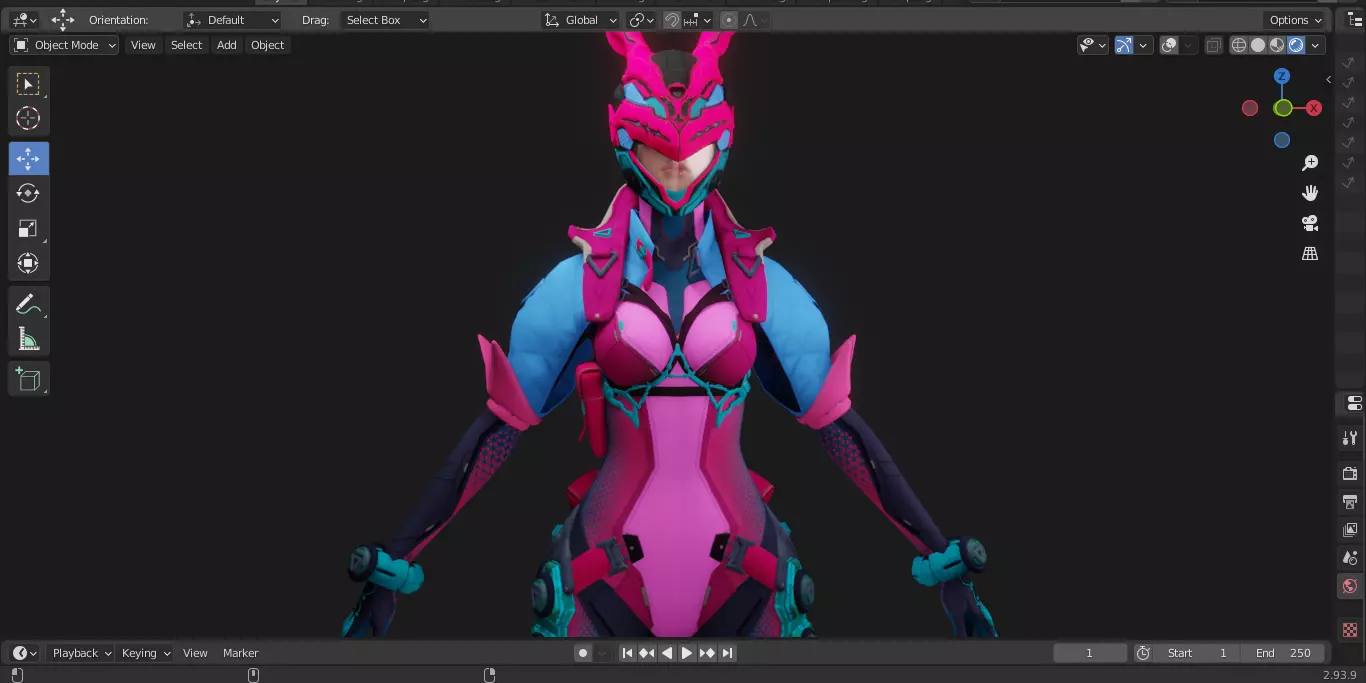Viewport: 1366px width, 683px height.
Task: Switch to Material Preview shading
Action: coord(1277,45)
